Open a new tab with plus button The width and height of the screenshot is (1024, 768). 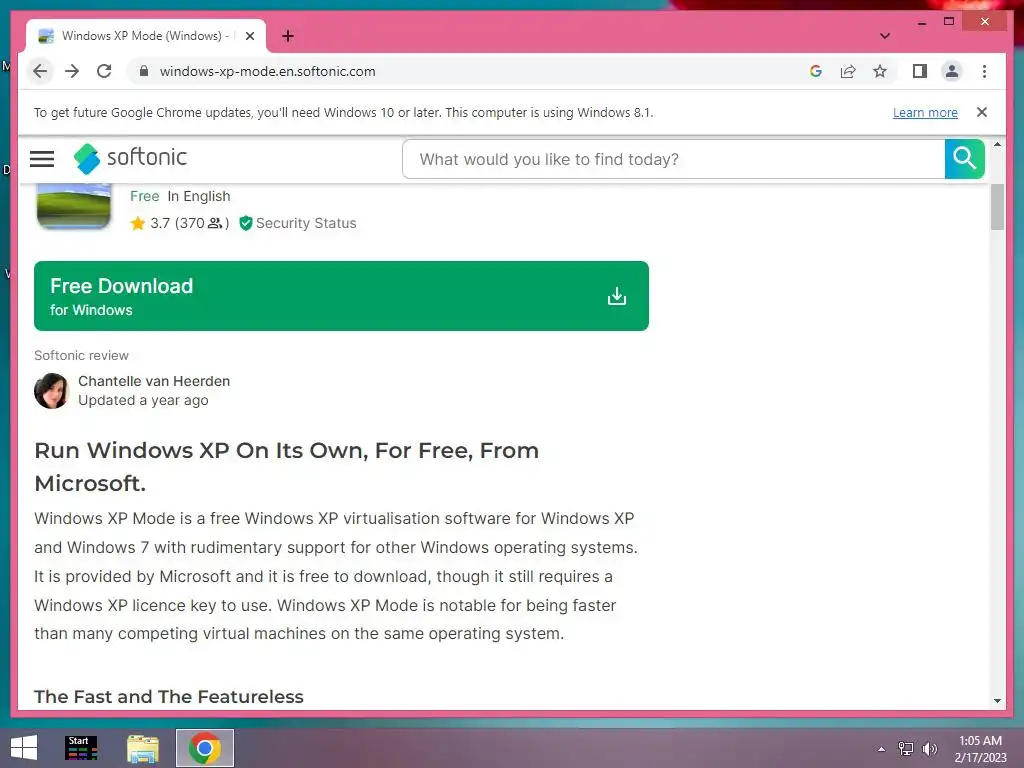[x=288, y=36]
